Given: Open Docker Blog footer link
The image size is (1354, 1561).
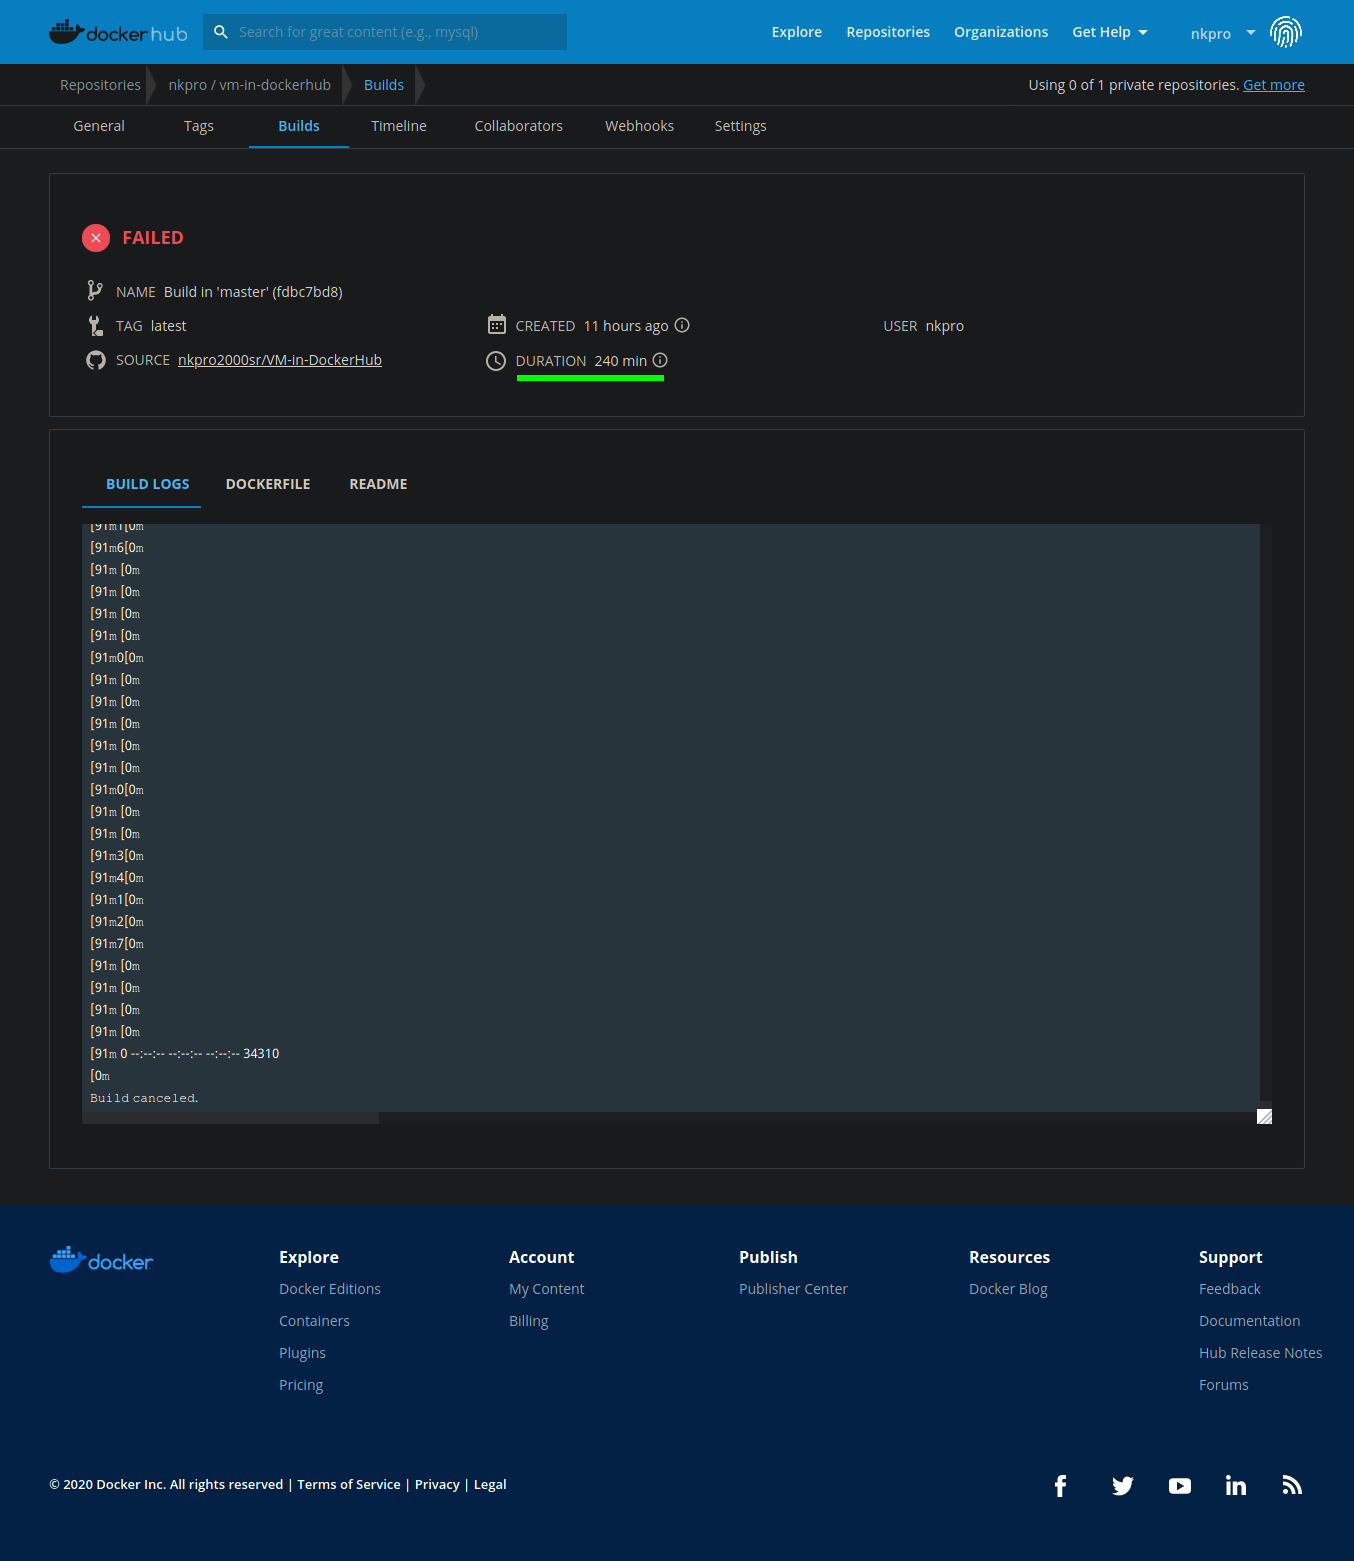Looking at the screenshot, I should [x=1009, y=1289].
